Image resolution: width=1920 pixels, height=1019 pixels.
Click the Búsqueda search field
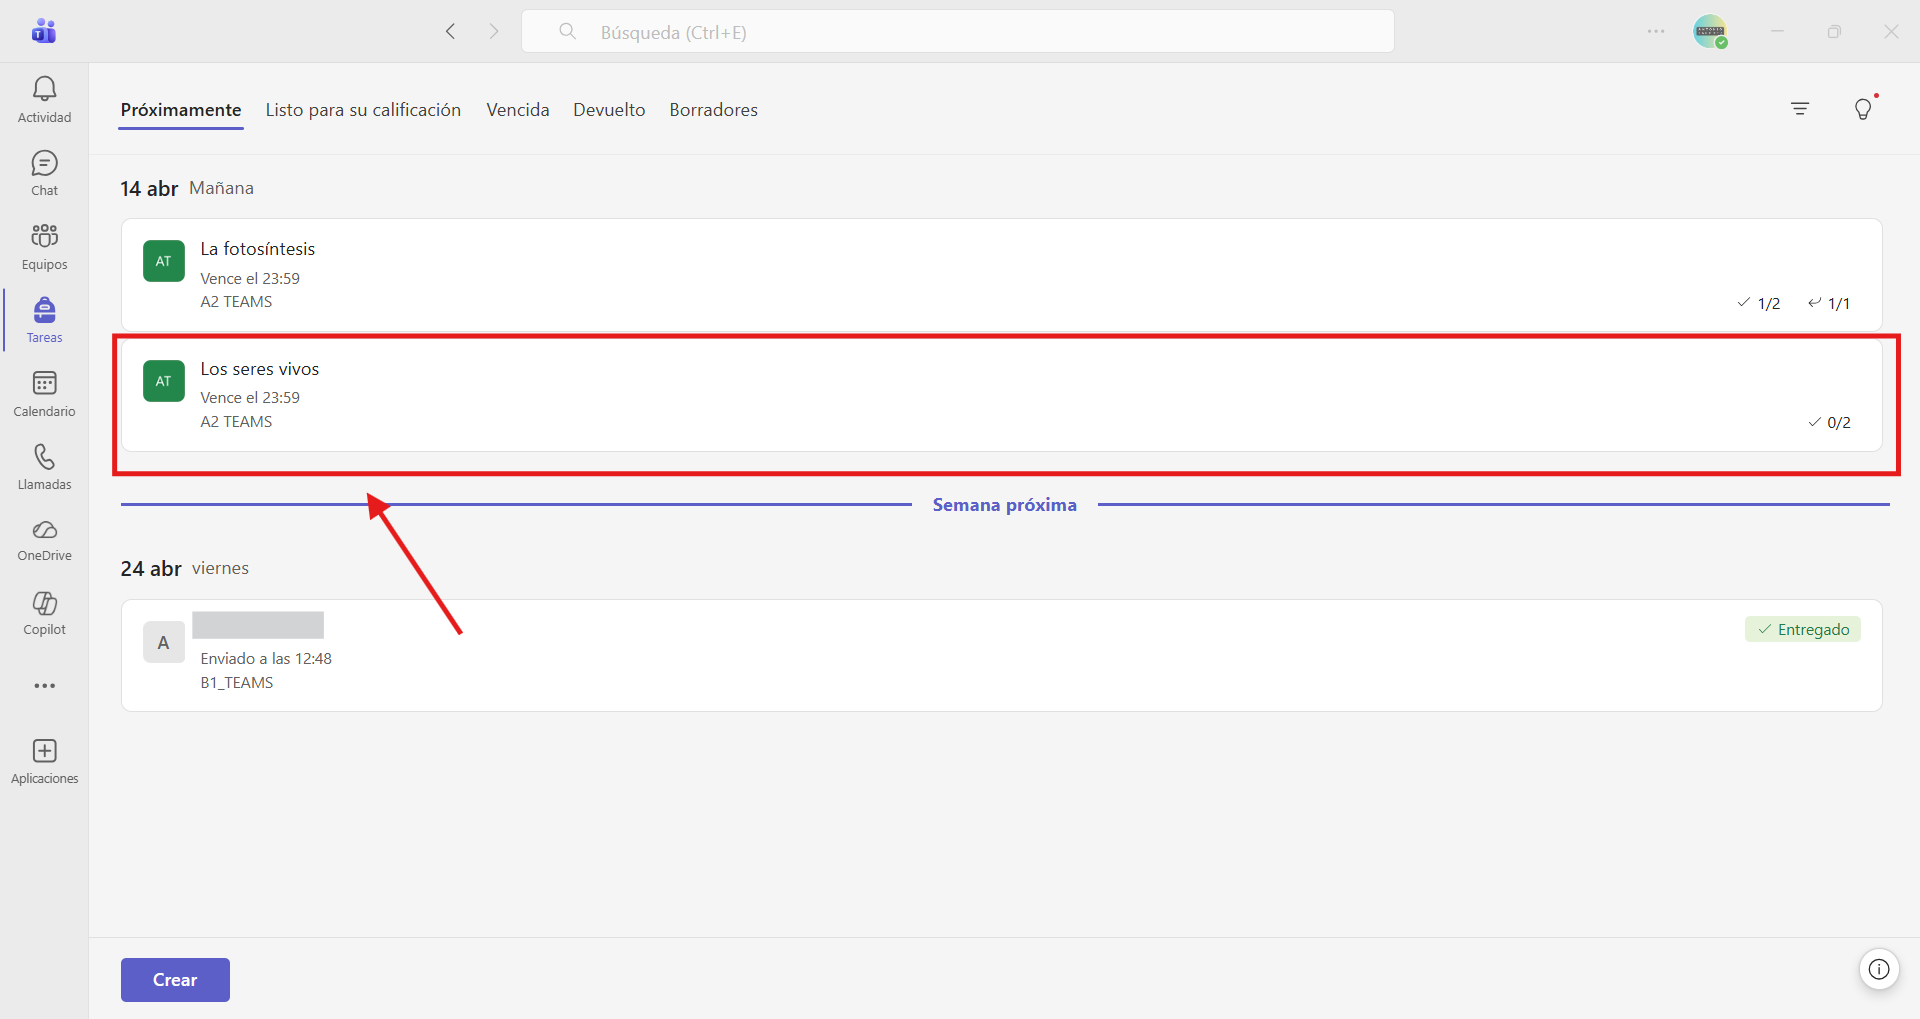pyautogui.click(x=958, y=32)
